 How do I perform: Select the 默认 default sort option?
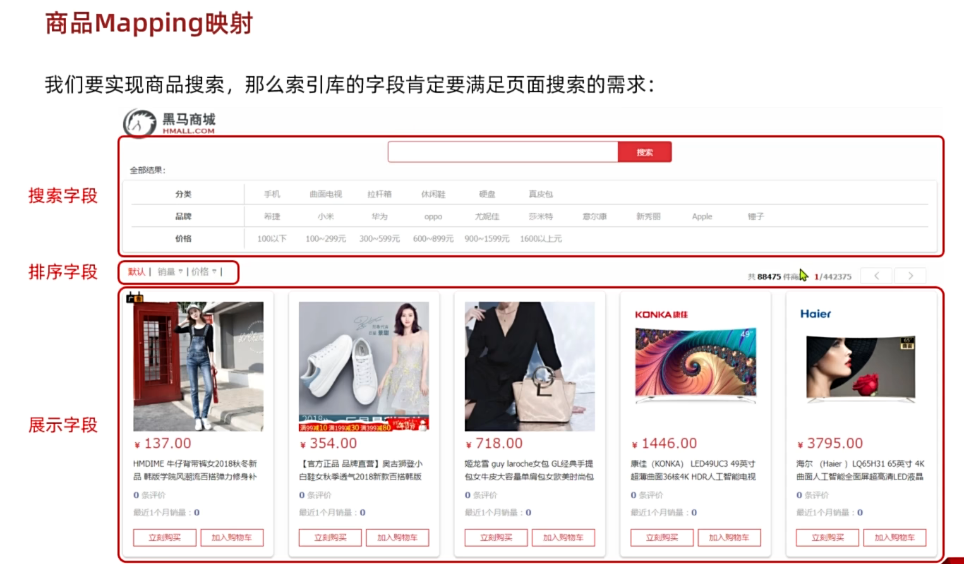tap(136, 272)
